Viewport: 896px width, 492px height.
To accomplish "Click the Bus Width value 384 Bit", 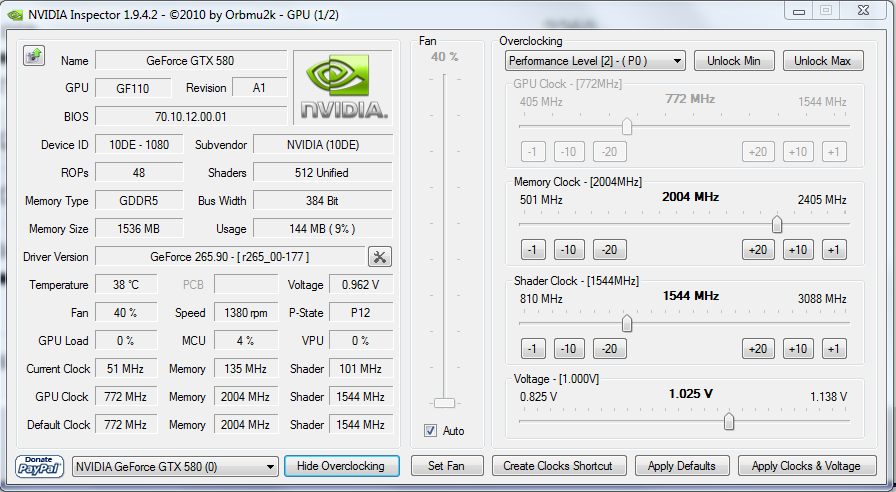I will pyautogui.click(x=323, y=201).
